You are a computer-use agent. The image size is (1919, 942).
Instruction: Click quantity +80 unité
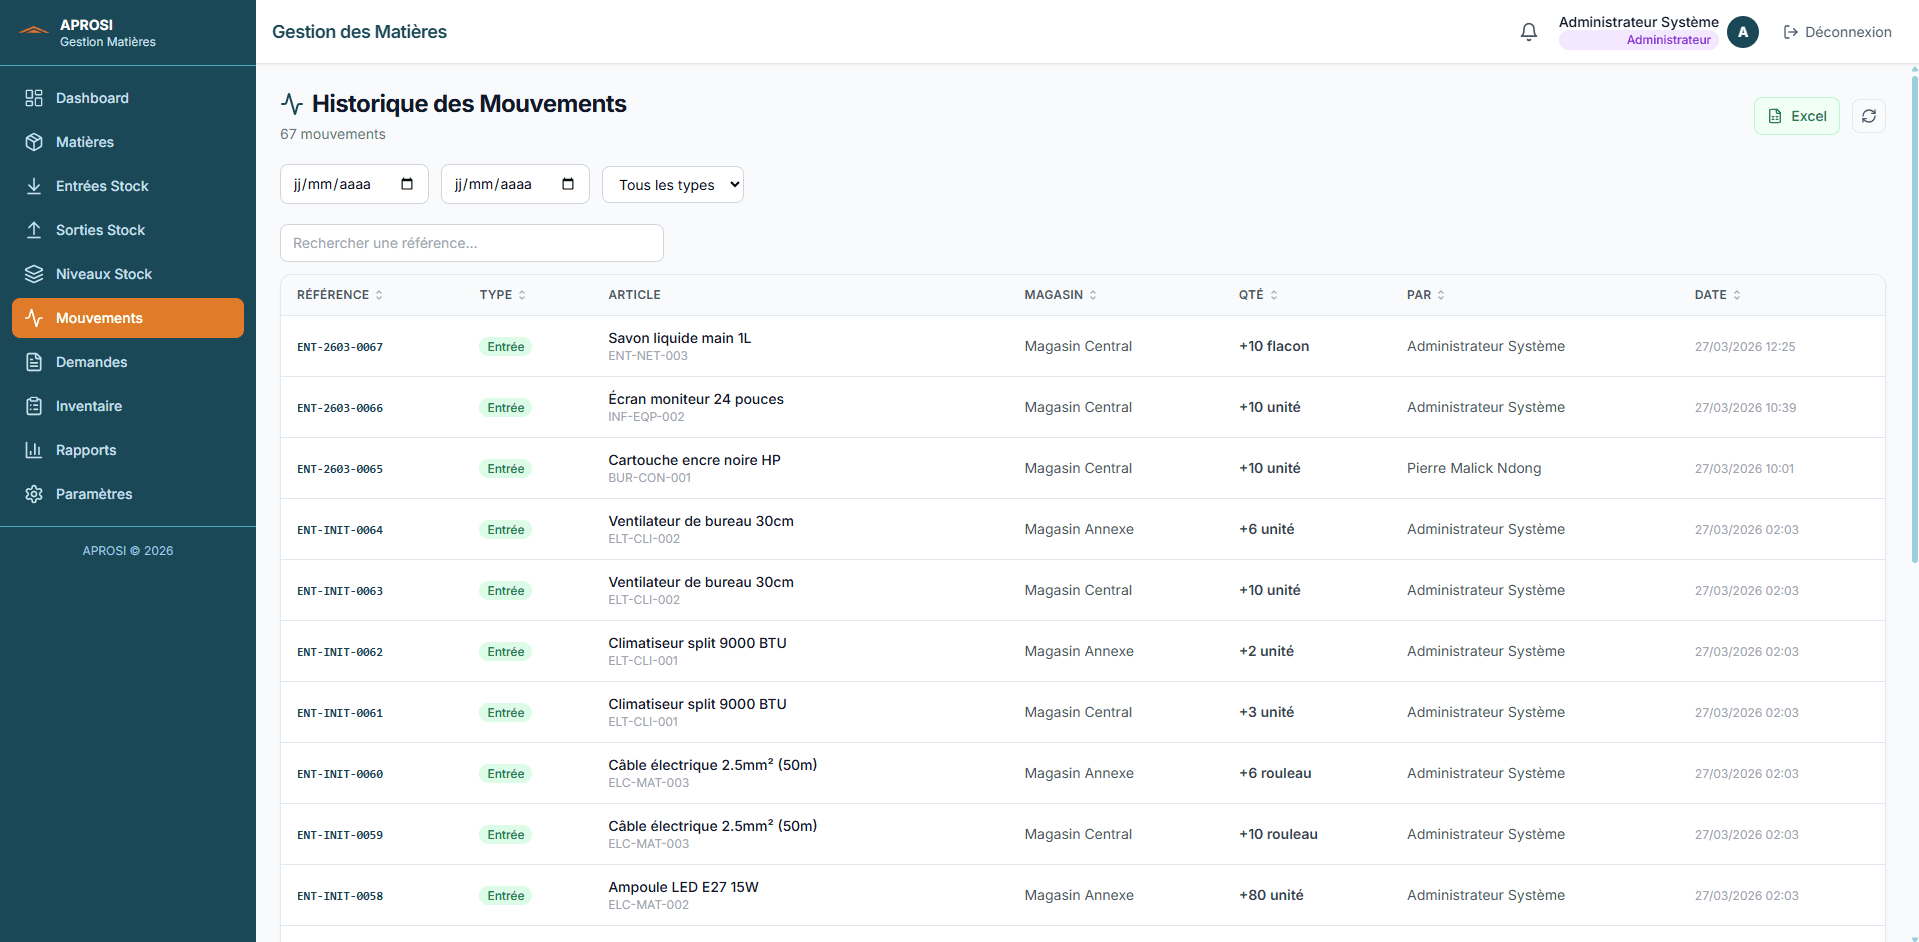pos(1271,895)
